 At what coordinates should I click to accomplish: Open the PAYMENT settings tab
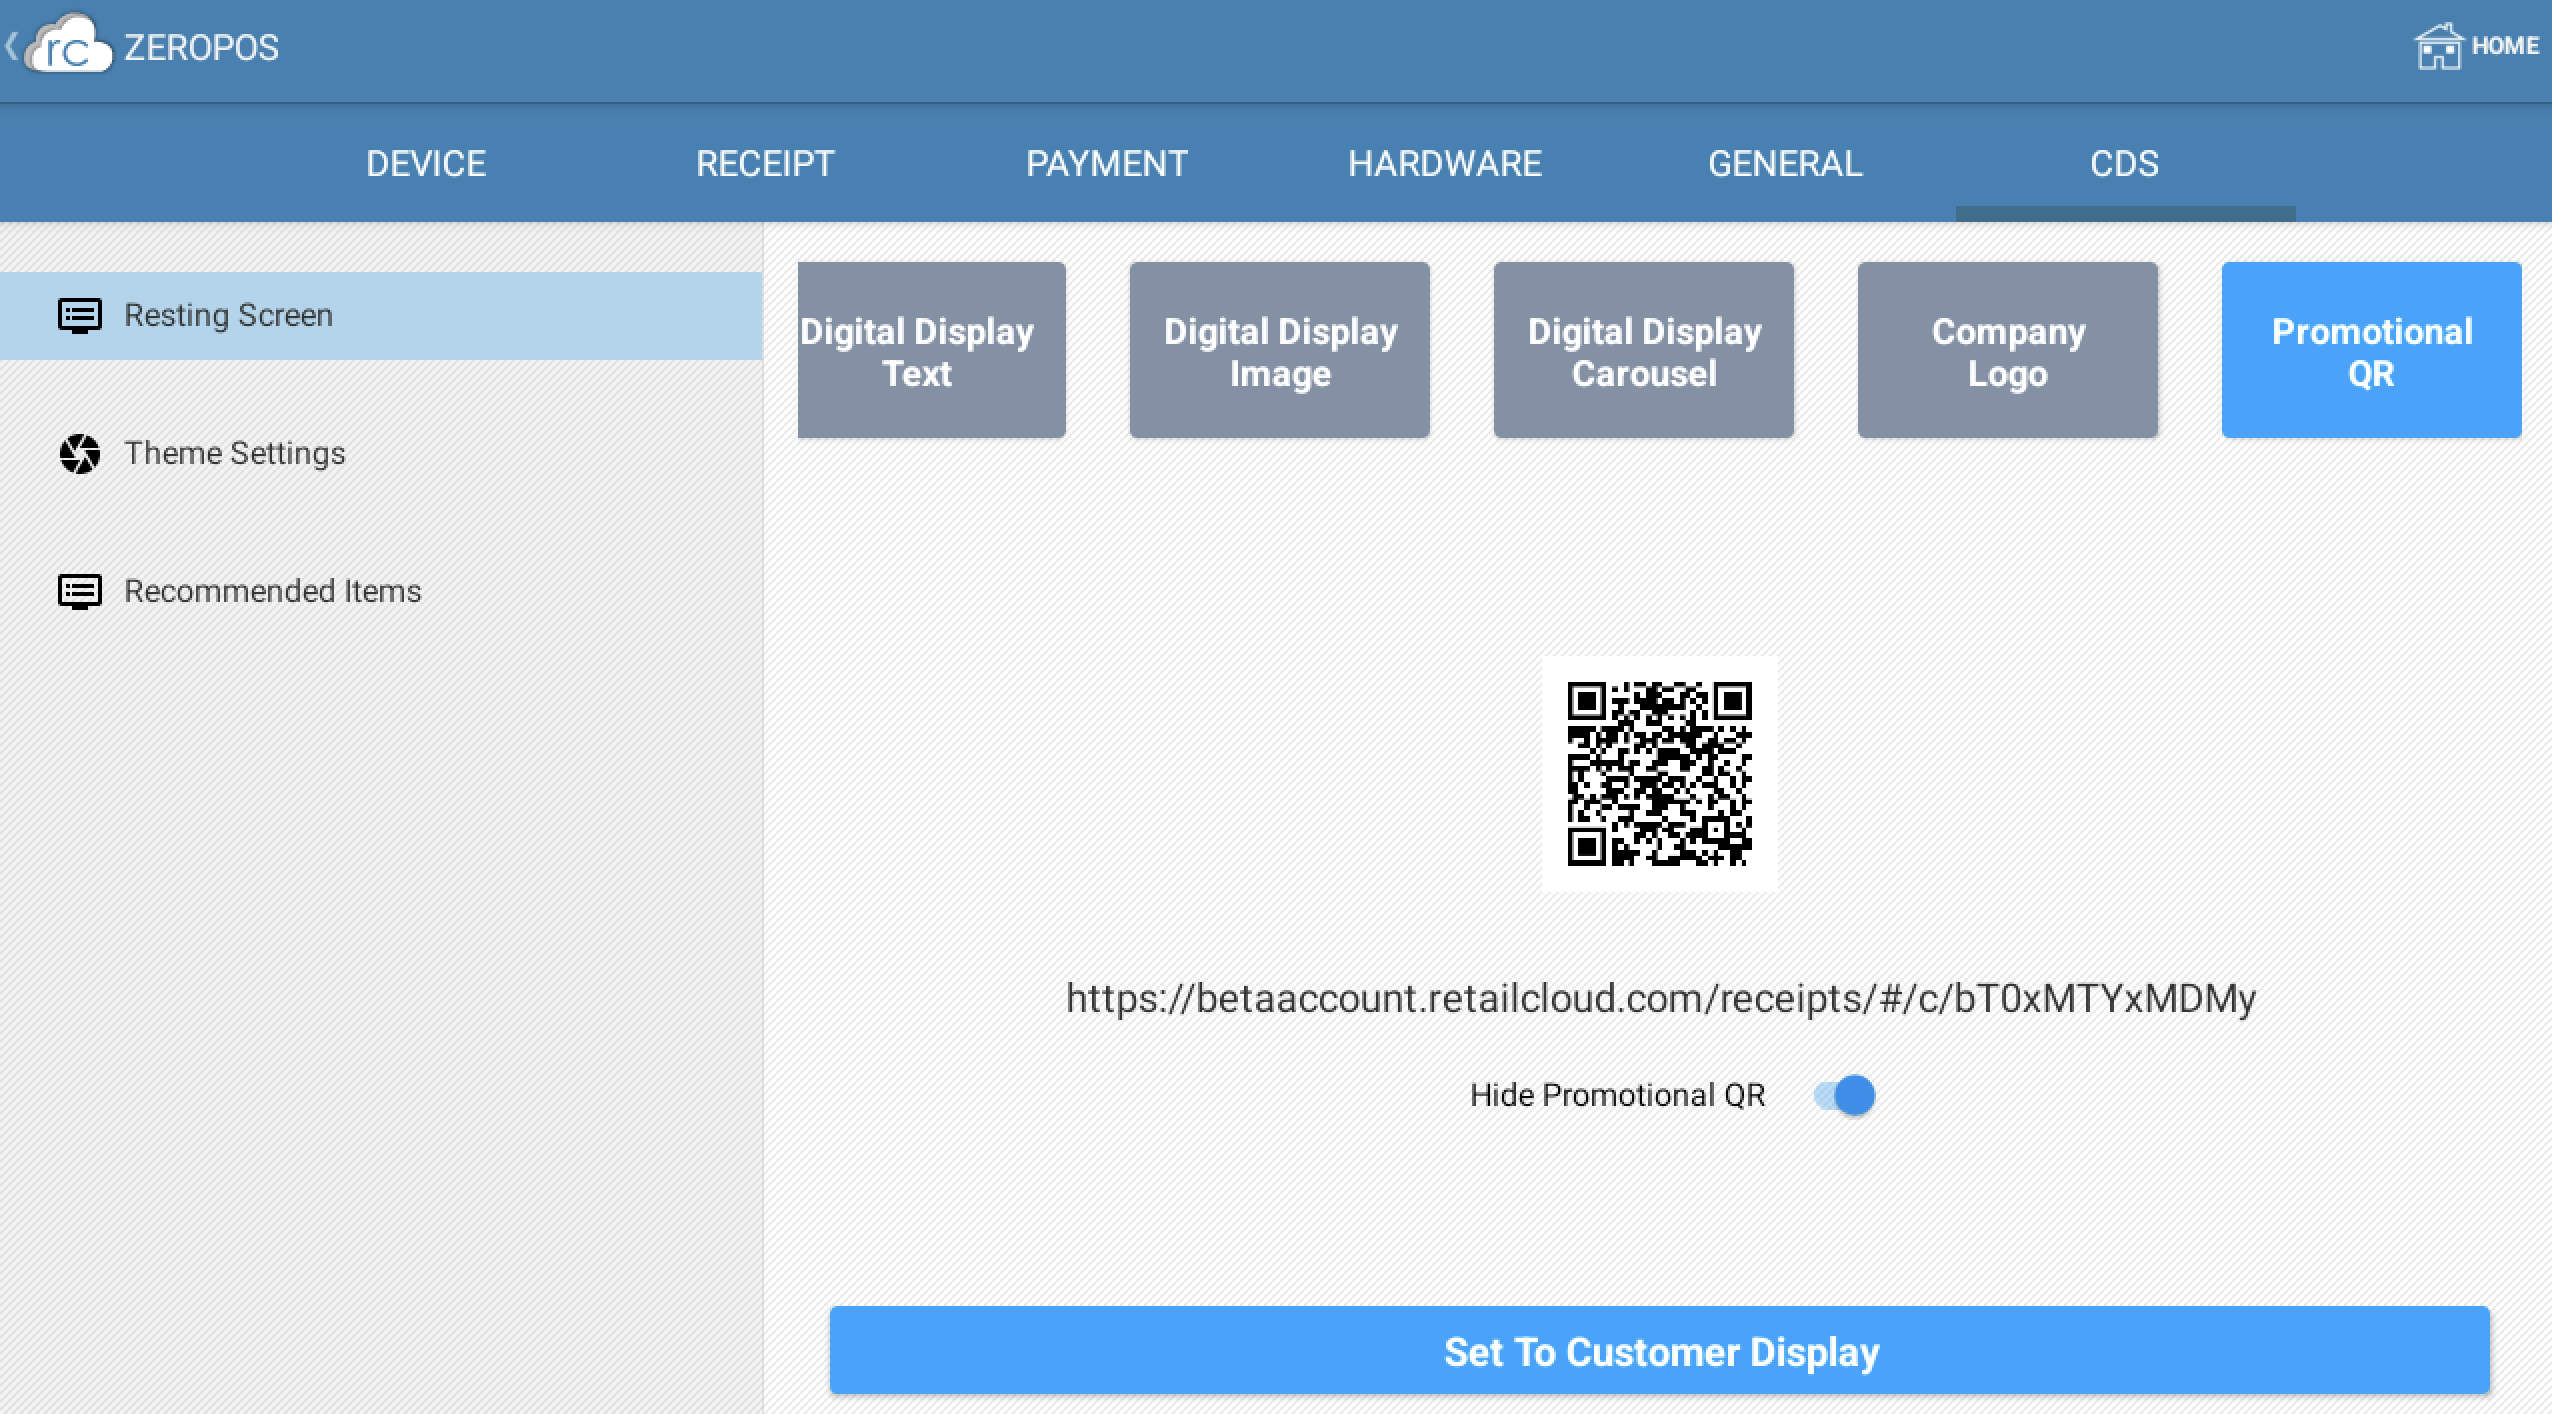click(1107, 163)
